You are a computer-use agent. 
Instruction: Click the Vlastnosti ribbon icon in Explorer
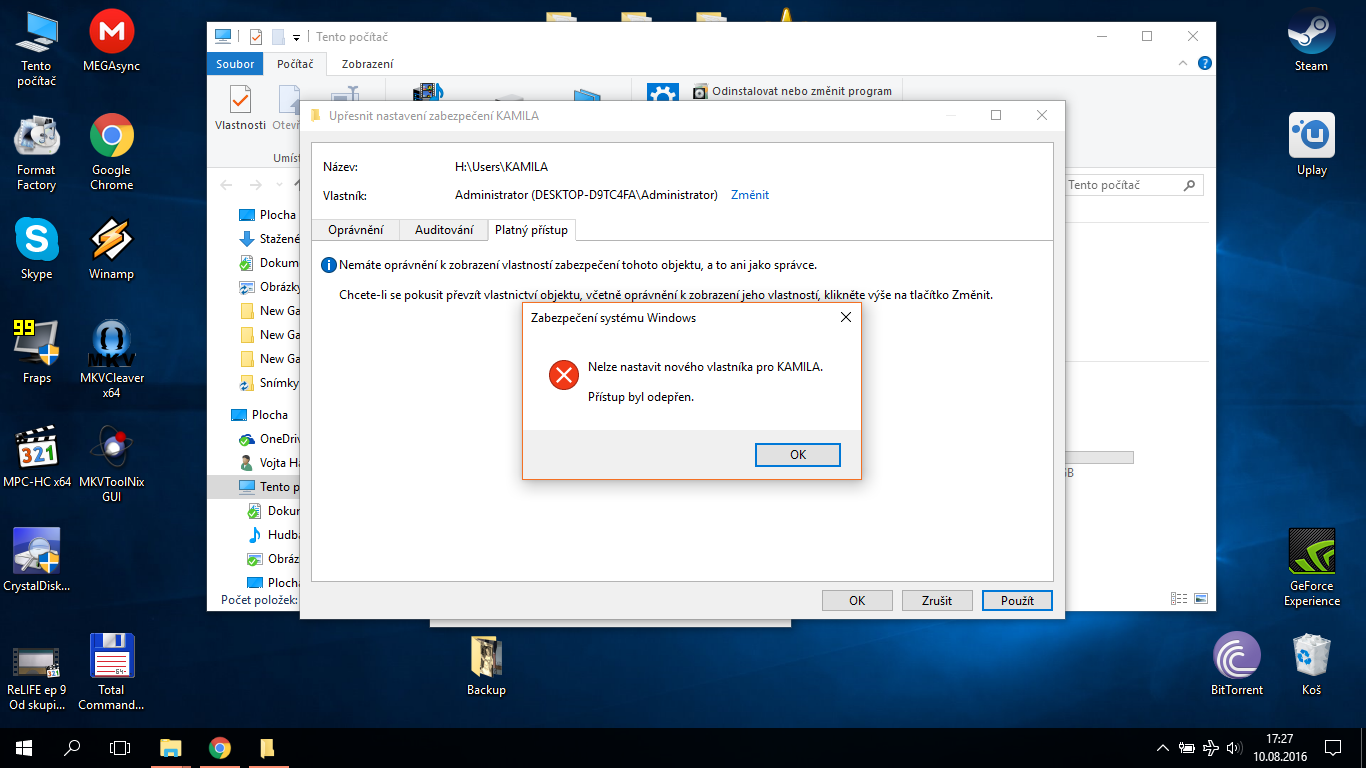tap(240, 108)
